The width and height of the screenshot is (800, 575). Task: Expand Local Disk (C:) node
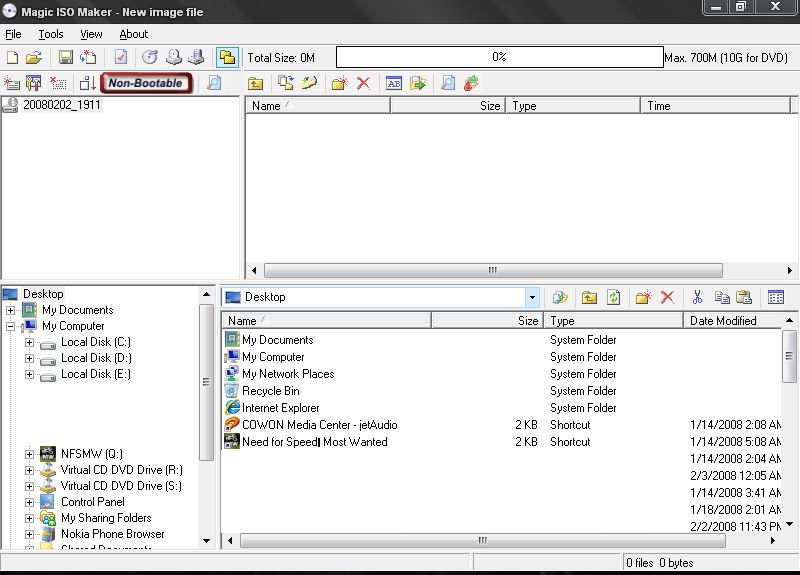click(30, 342)
